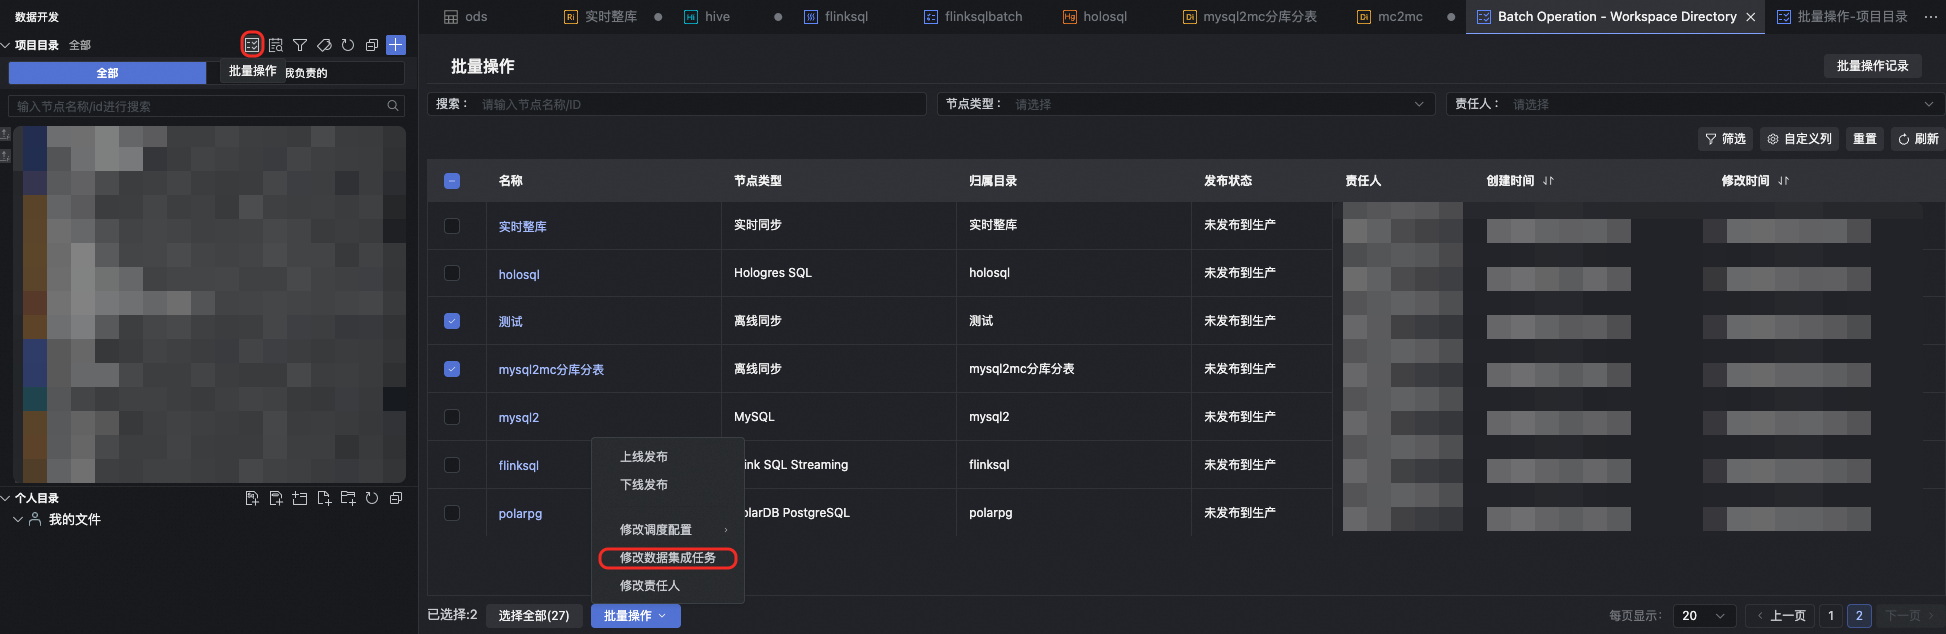The width and height of the screenshot is (1946, 634).
Task: Collapse all in the personal directory toolbar
Action: click(396, 498)
